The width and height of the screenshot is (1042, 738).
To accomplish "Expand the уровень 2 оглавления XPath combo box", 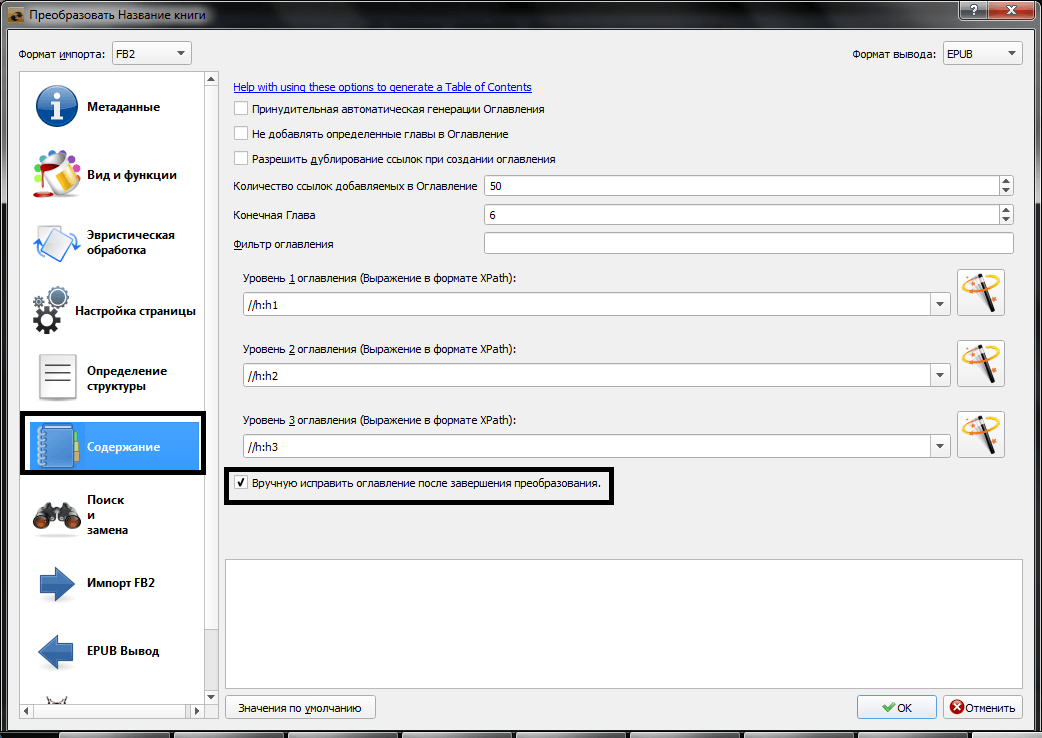I will point(939,374).
